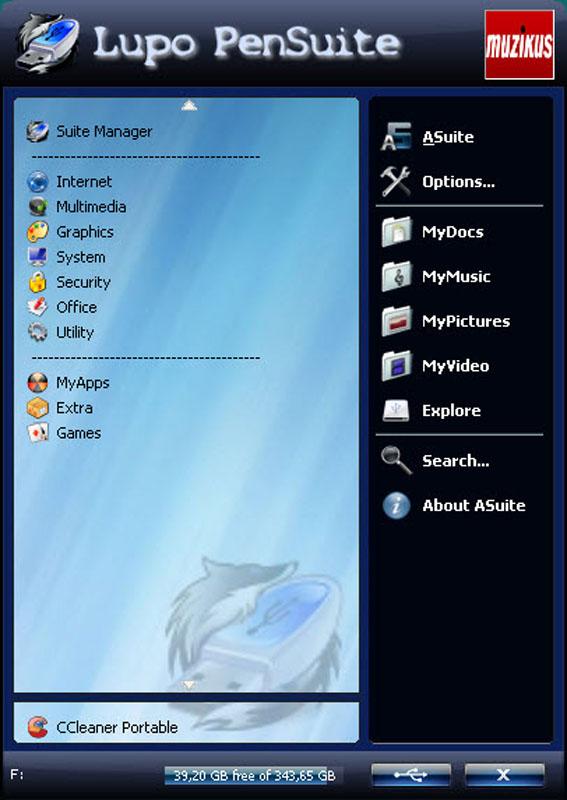Screen dimensions: 567x800
Task: Click the USB eject button
Action: (x=411, y=775)
